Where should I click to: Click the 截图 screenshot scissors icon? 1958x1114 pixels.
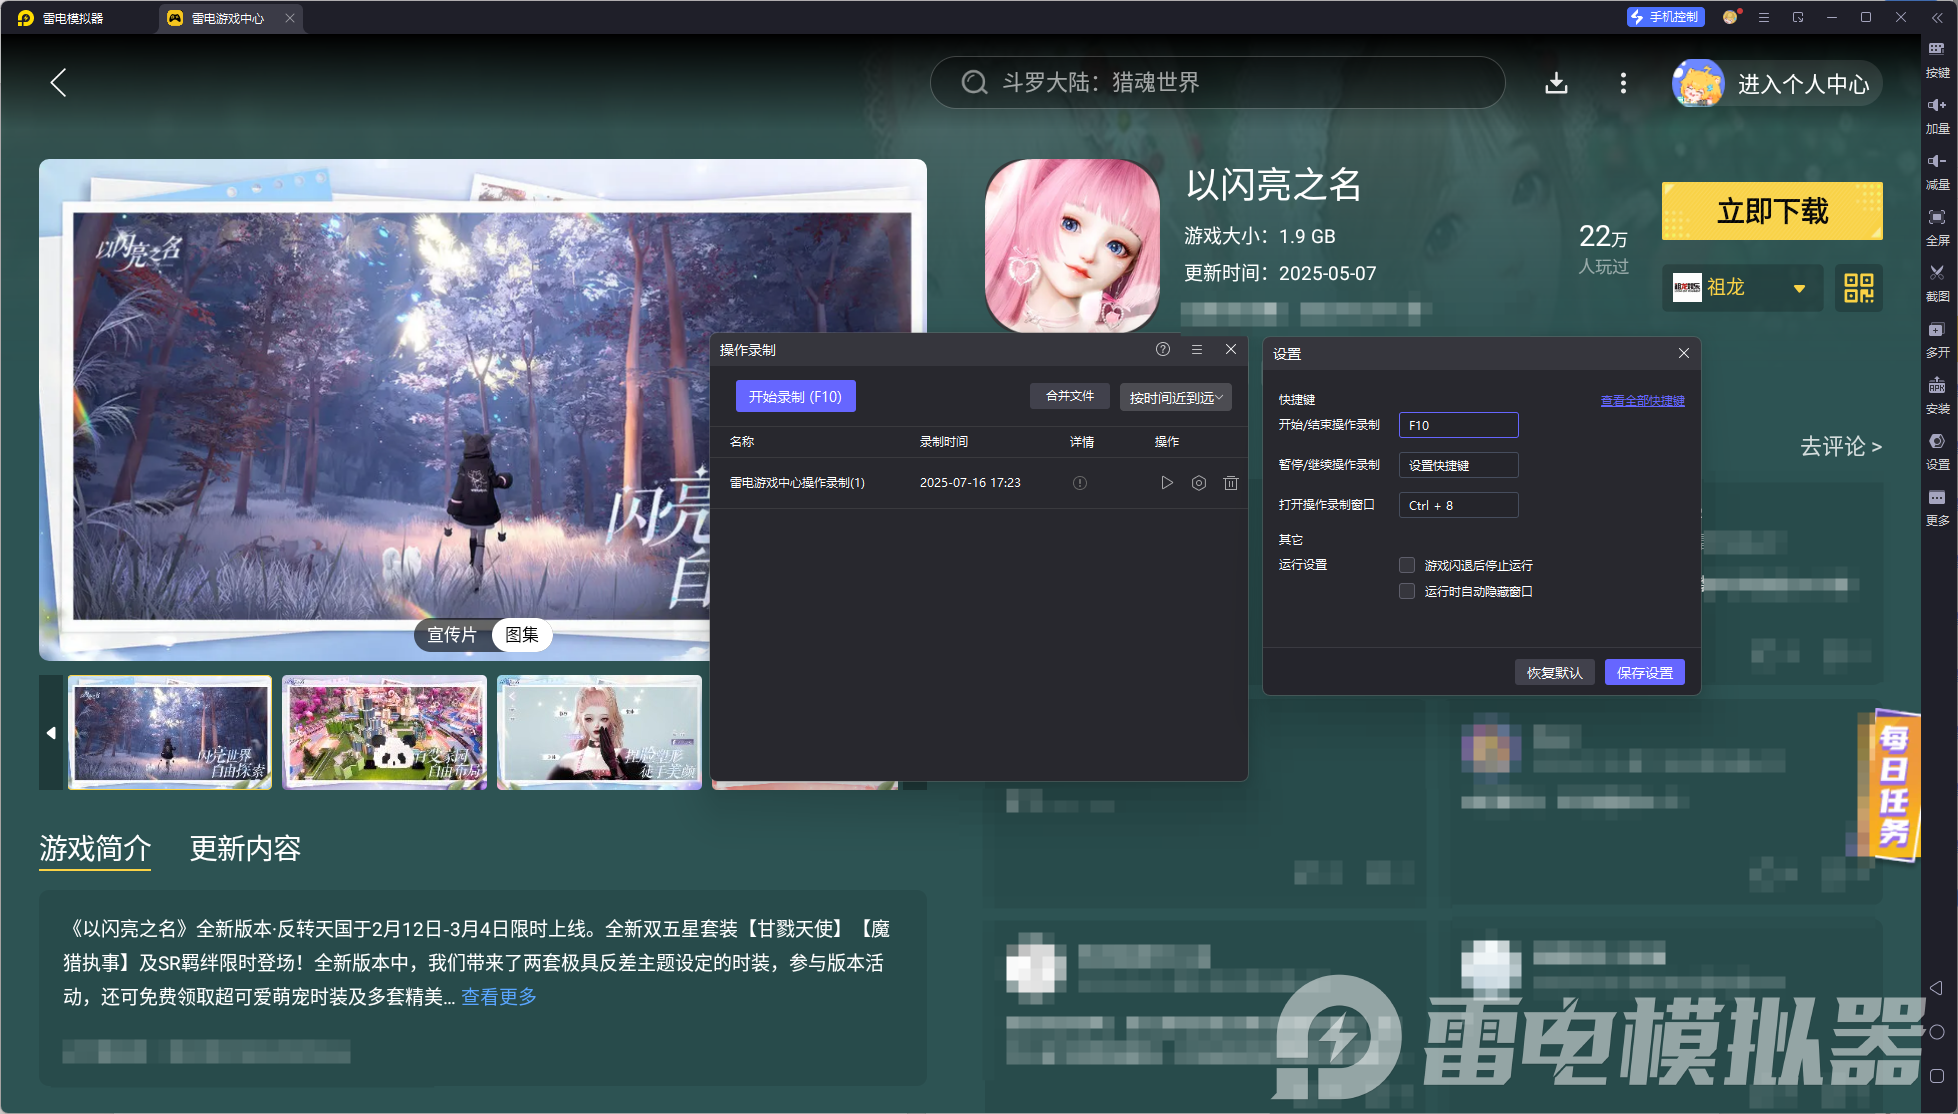pos(1937,282)
